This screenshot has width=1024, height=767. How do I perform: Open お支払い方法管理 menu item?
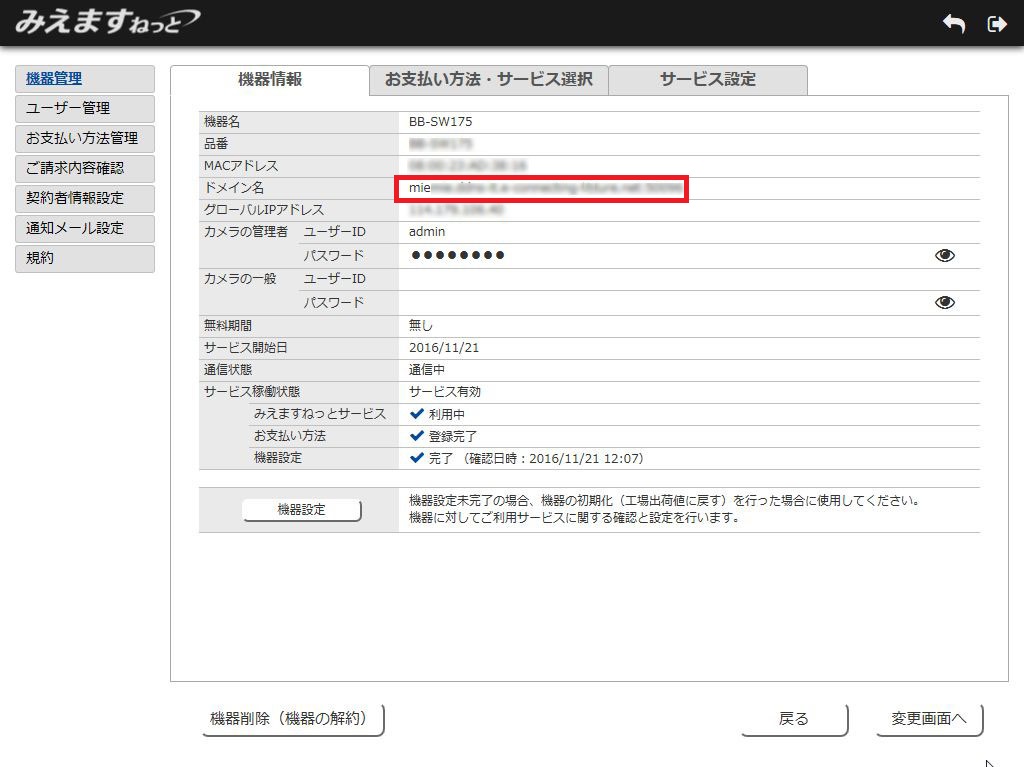[x=85, y=139]
